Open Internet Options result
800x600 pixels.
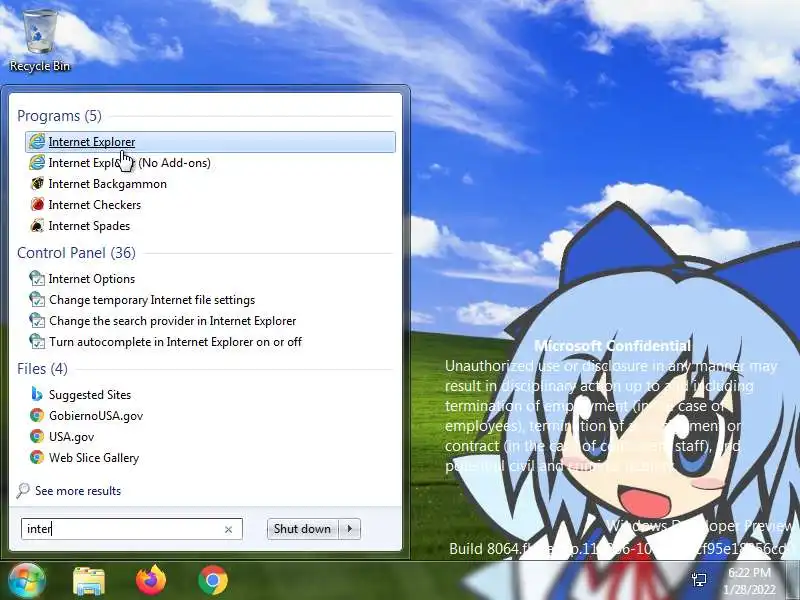coord(92,279)
